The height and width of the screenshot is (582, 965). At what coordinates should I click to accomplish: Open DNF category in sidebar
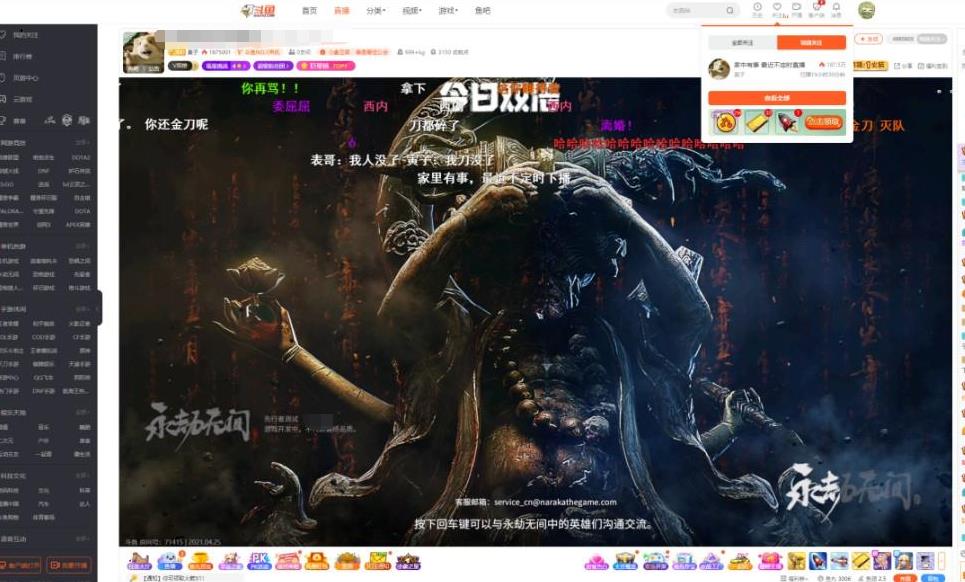coord(44,171)
